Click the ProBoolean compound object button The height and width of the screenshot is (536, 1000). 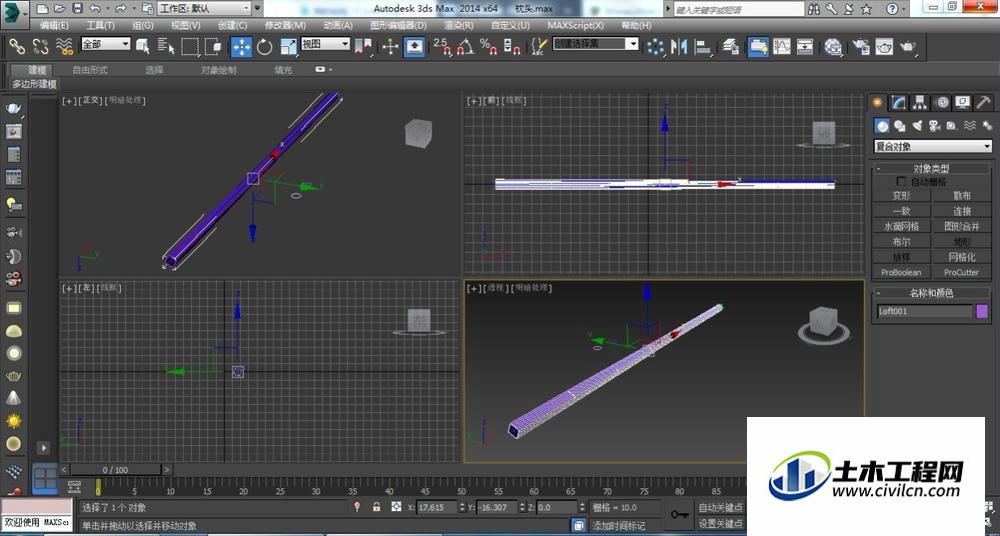pos(901,272)
